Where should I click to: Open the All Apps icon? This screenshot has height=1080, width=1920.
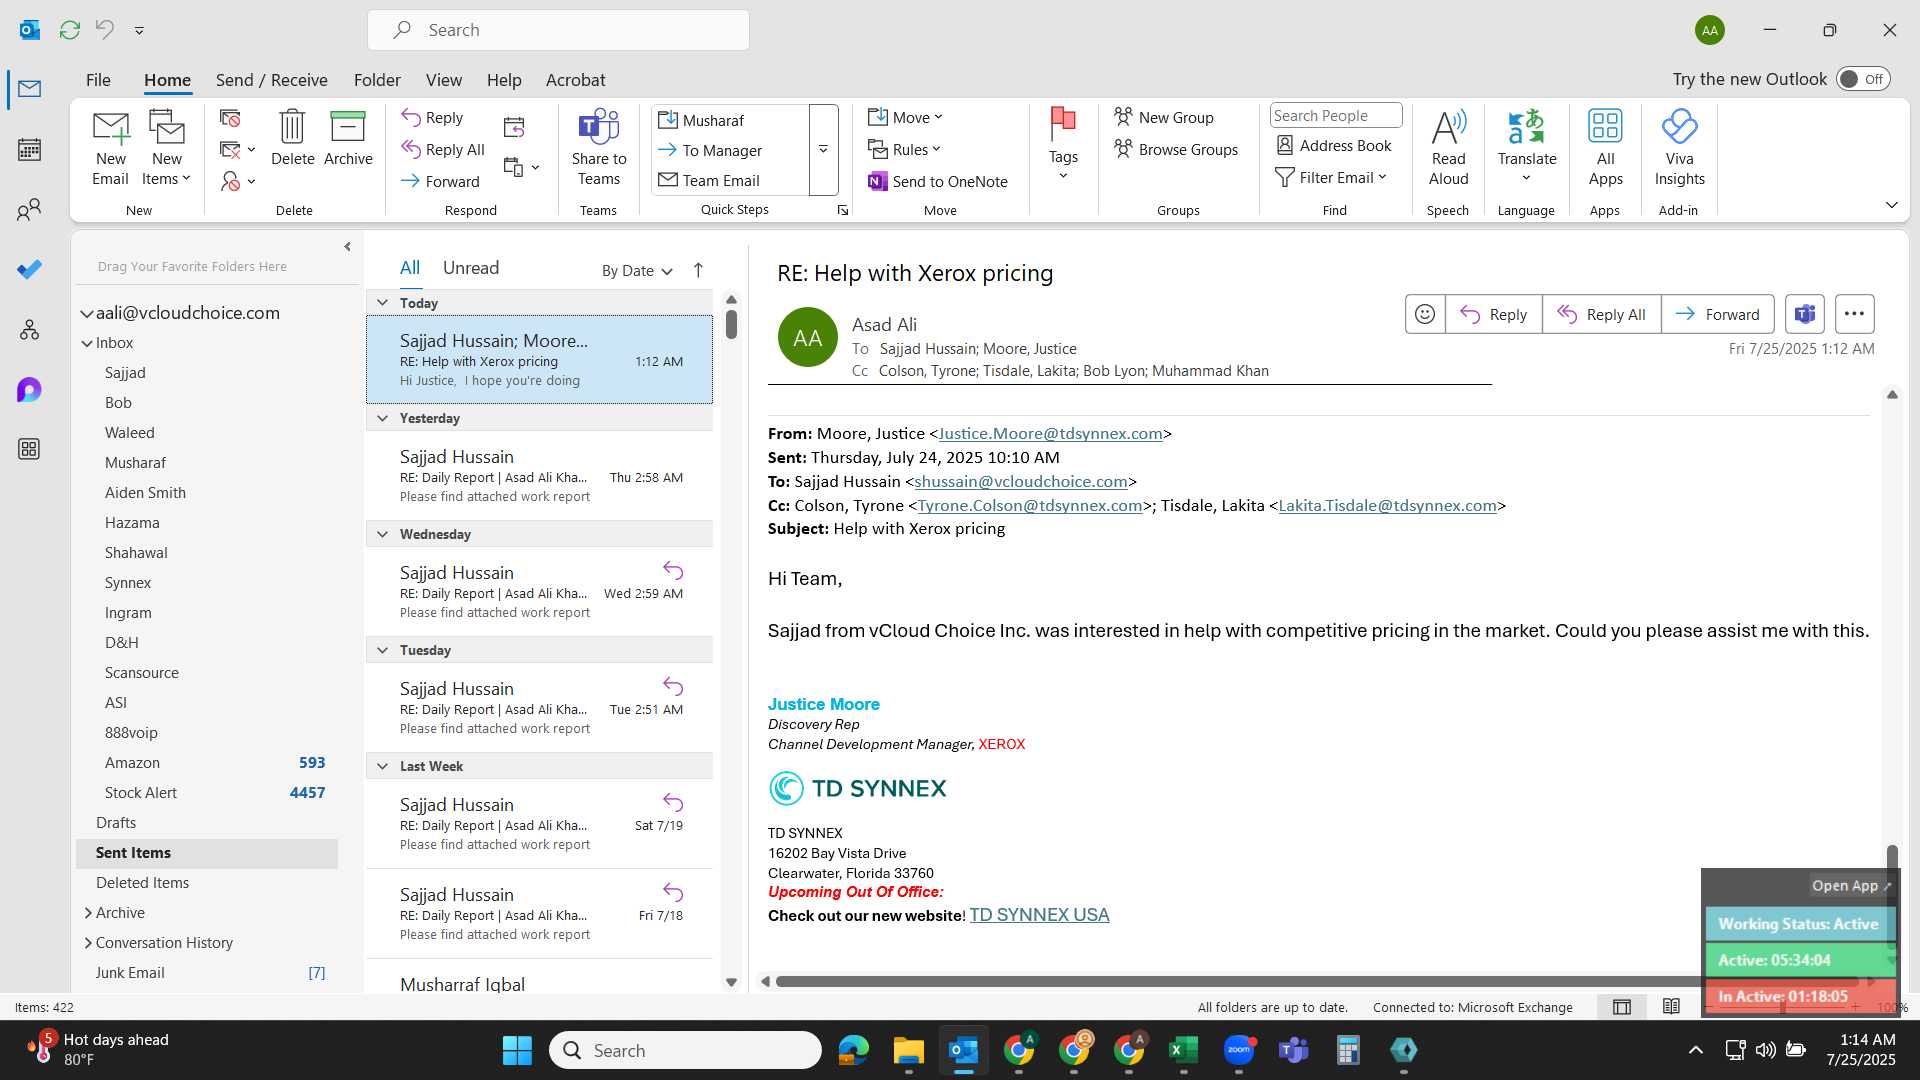point(1605,148)
